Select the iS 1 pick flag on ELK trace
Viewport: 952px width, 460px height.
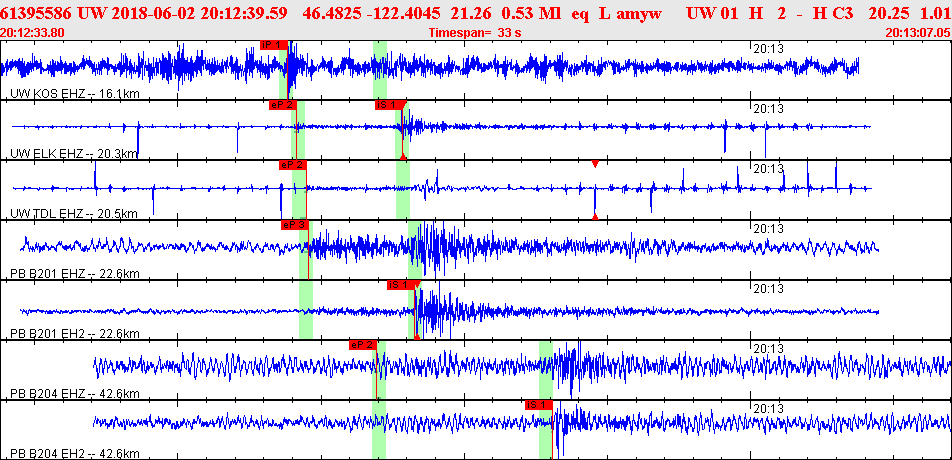389,105
